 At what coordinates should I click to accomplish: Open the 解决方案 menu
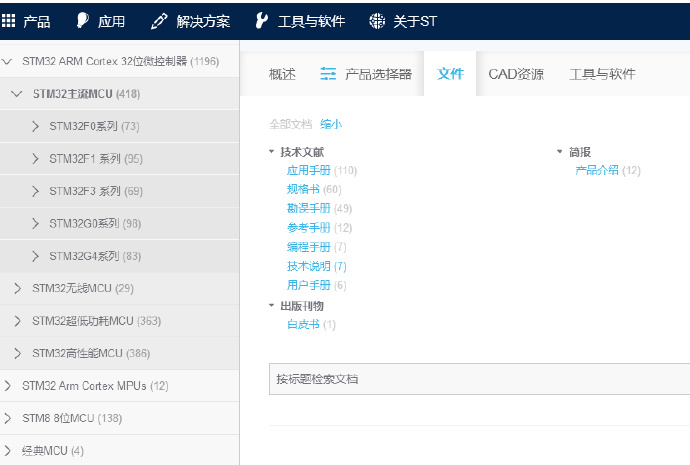(203, 21)
